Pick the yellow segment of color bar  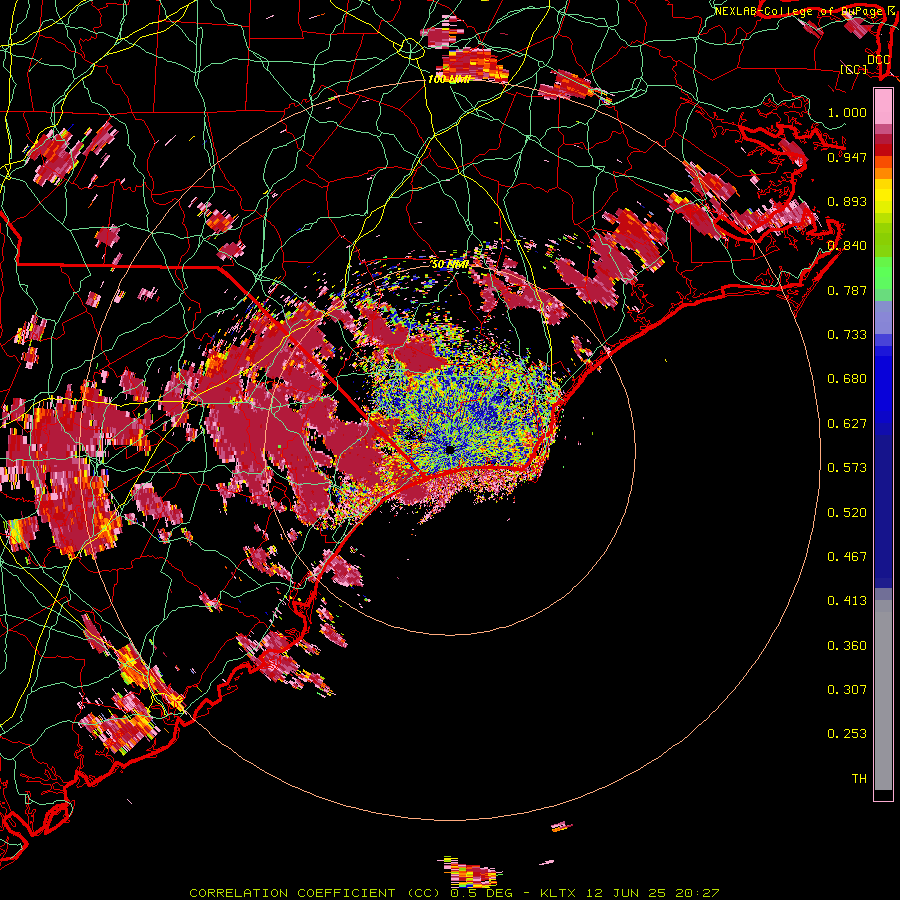click(x=883, y=196)
